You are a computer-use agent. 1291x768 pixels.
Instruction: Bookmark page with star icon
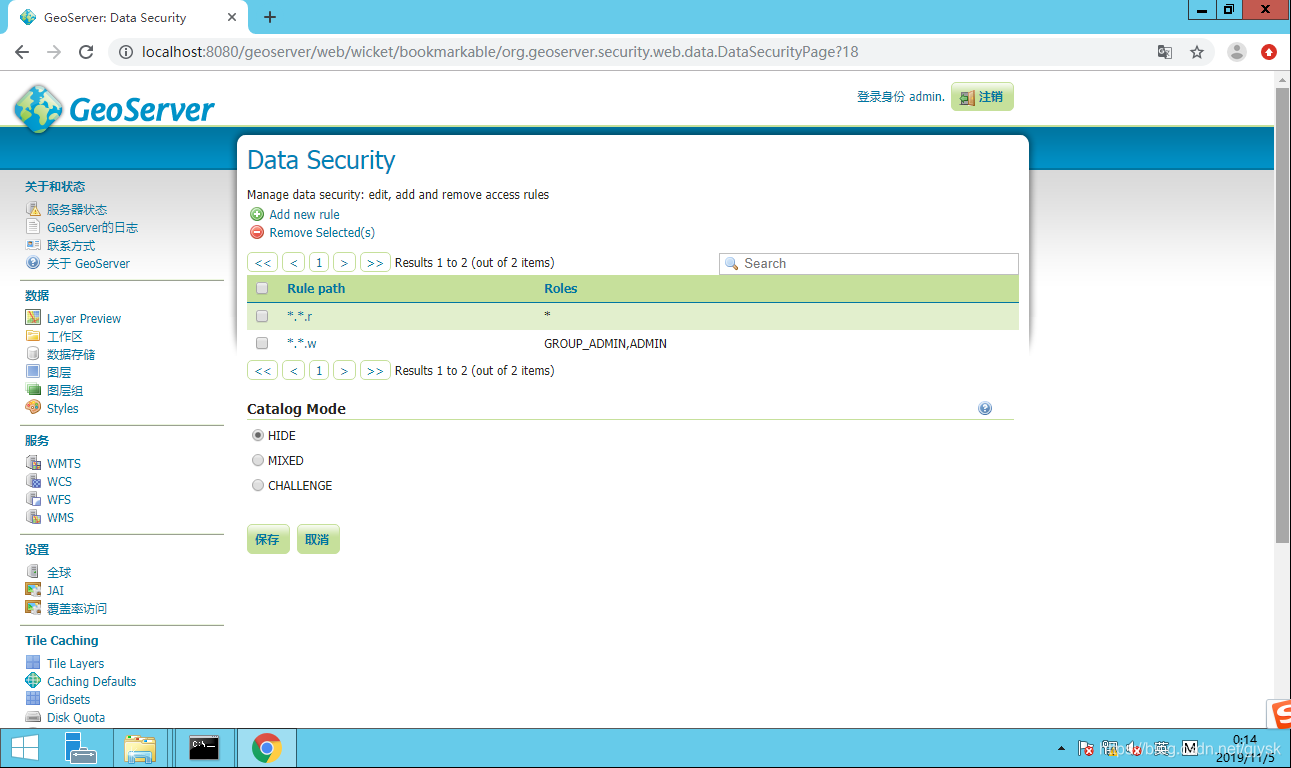[1197, 52]
